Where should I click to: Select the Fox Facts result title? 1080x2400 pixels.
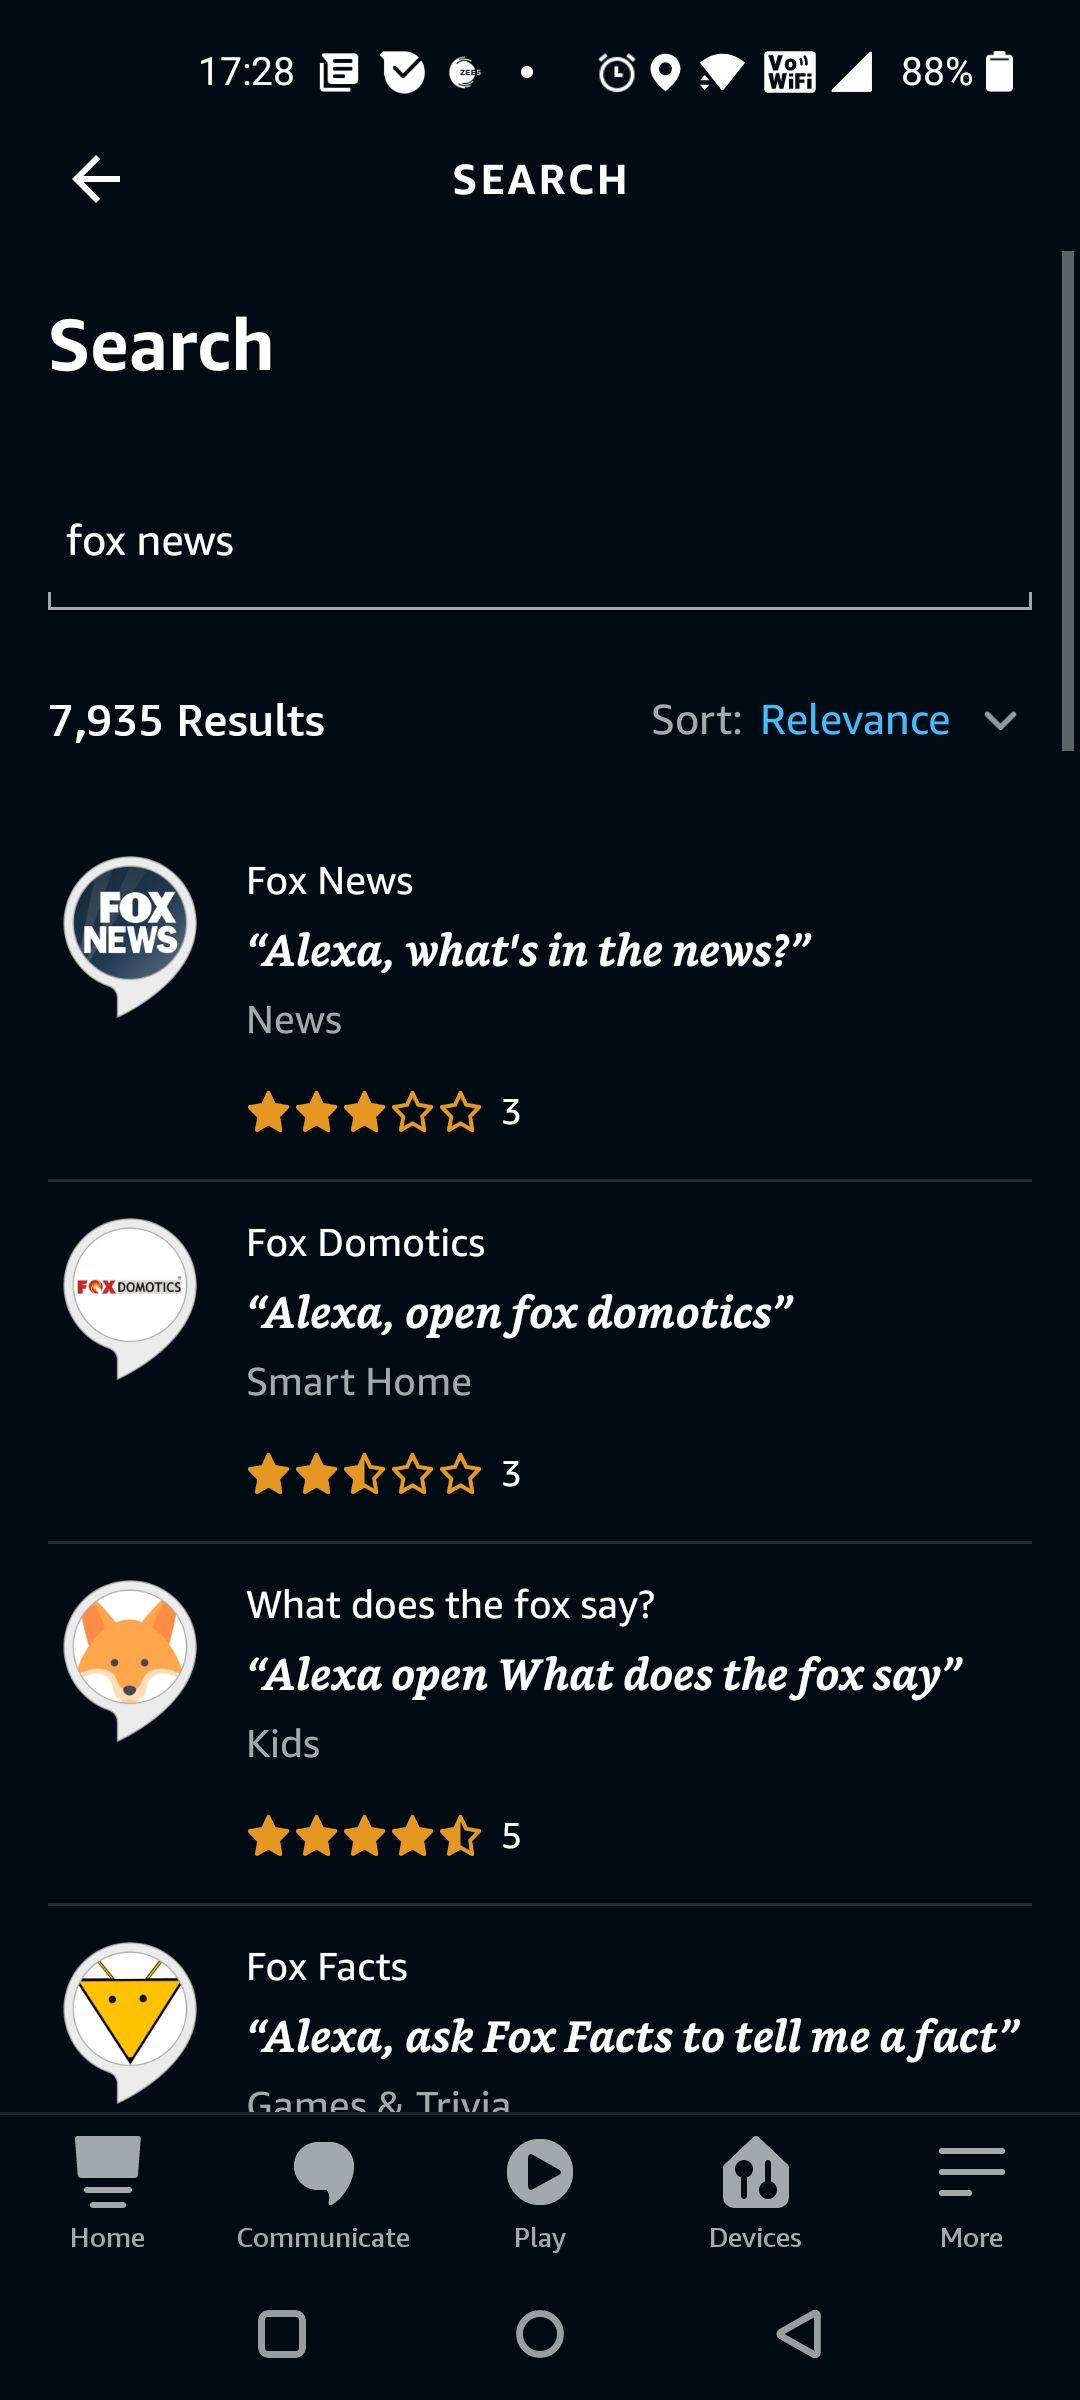pyautogui.click(x=327, y=1968)
